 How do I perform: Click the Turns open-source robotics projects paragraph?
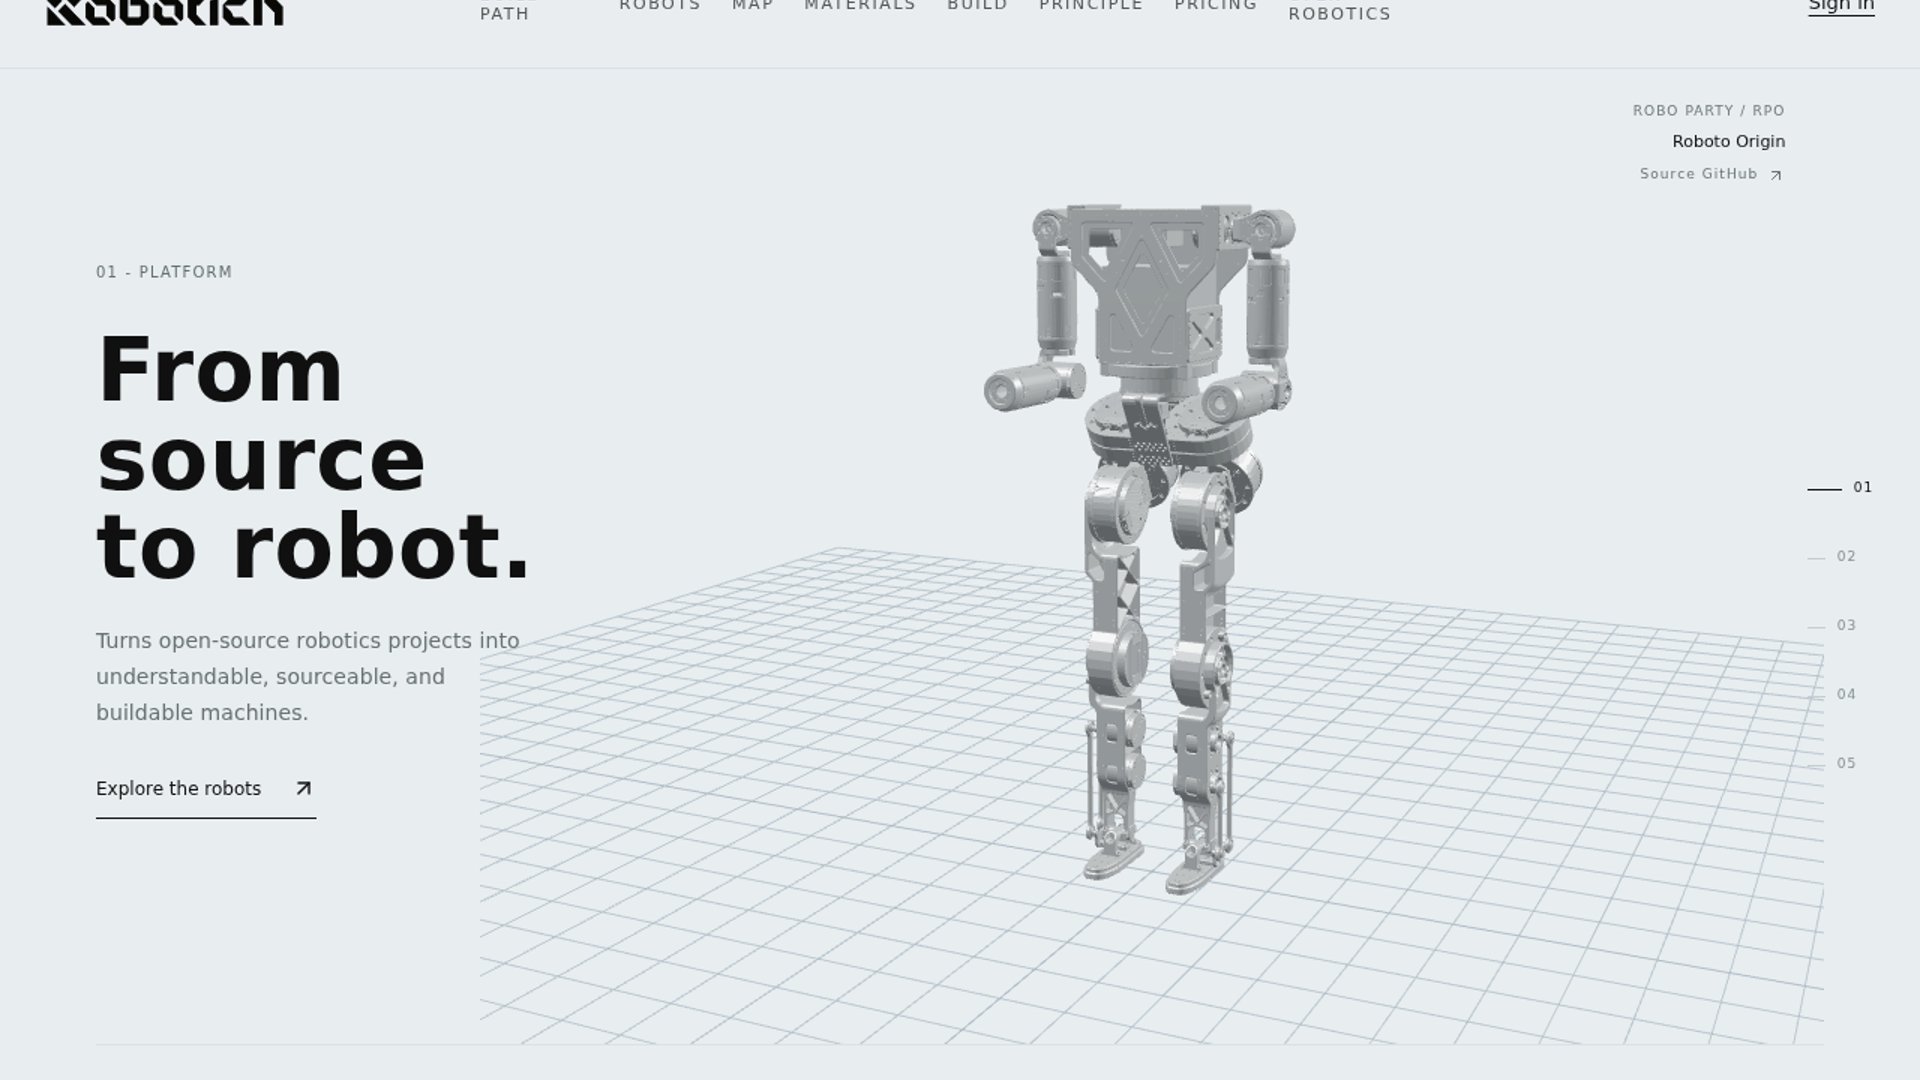[x=308, y=677]
